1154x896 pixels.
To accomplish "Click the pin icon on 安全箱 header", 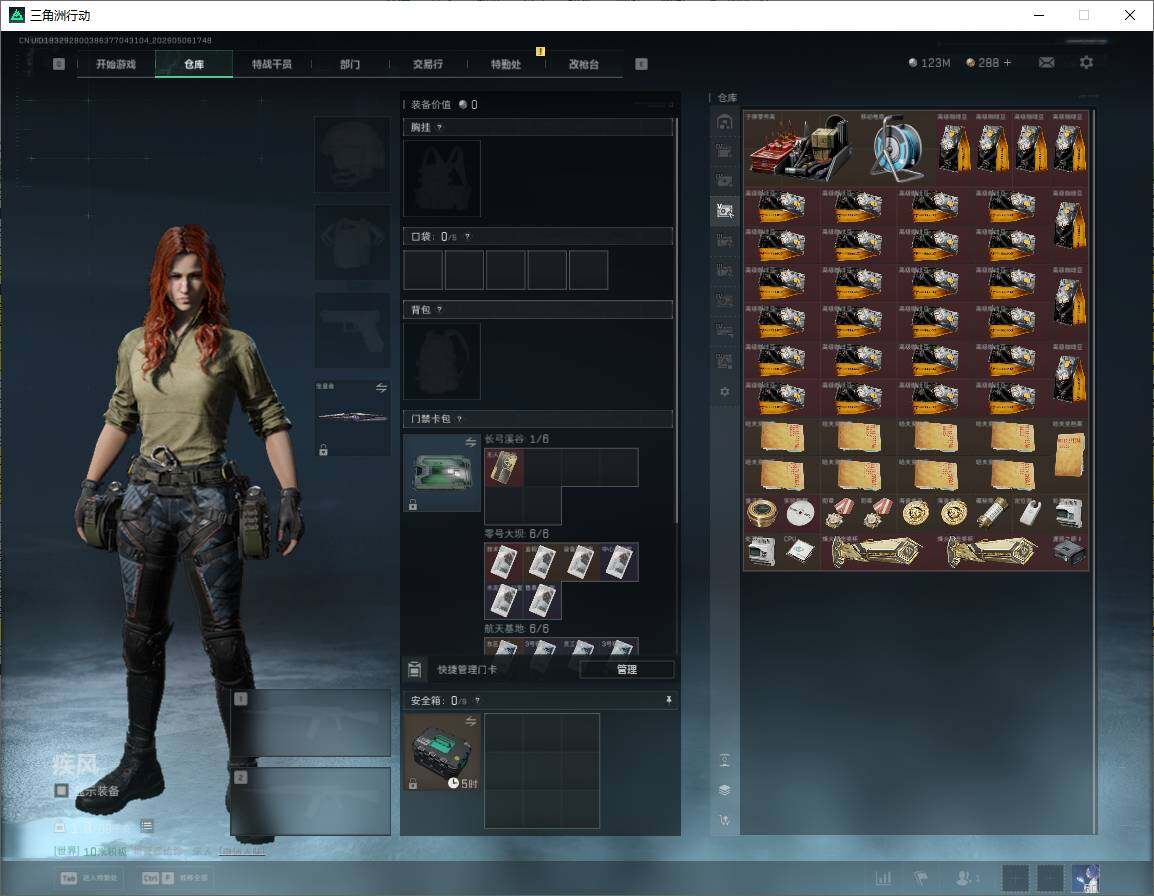I will (x=668, y=700).
